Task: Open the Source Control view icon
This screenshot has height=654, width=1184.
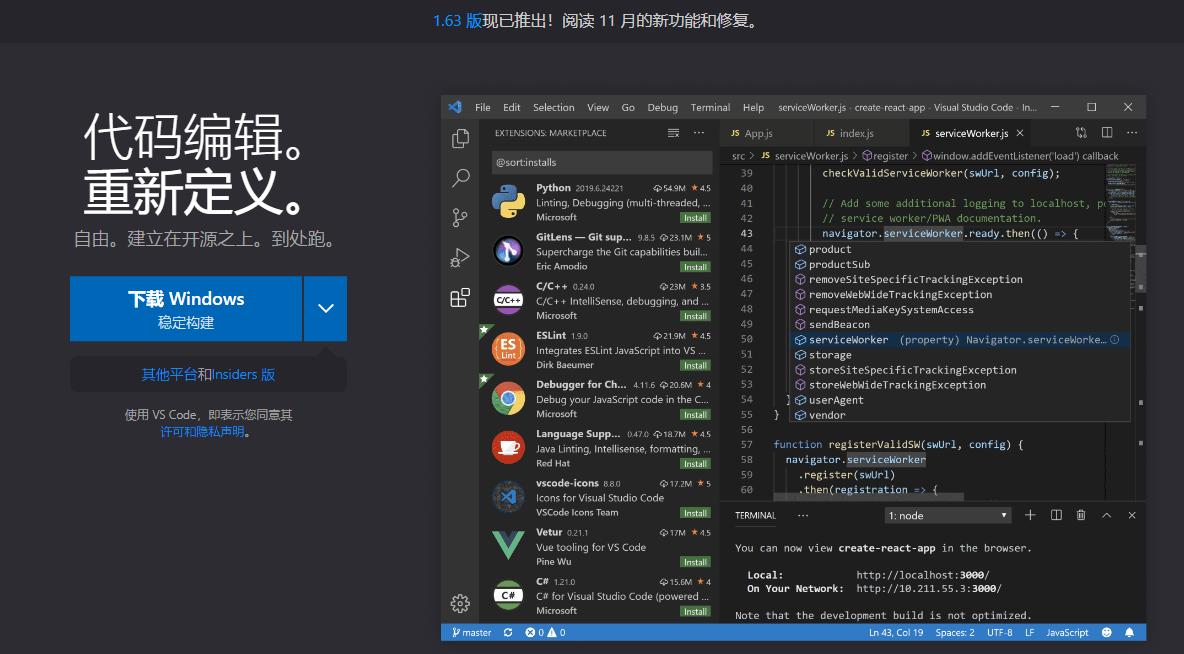Action: [x=460, y=218]
